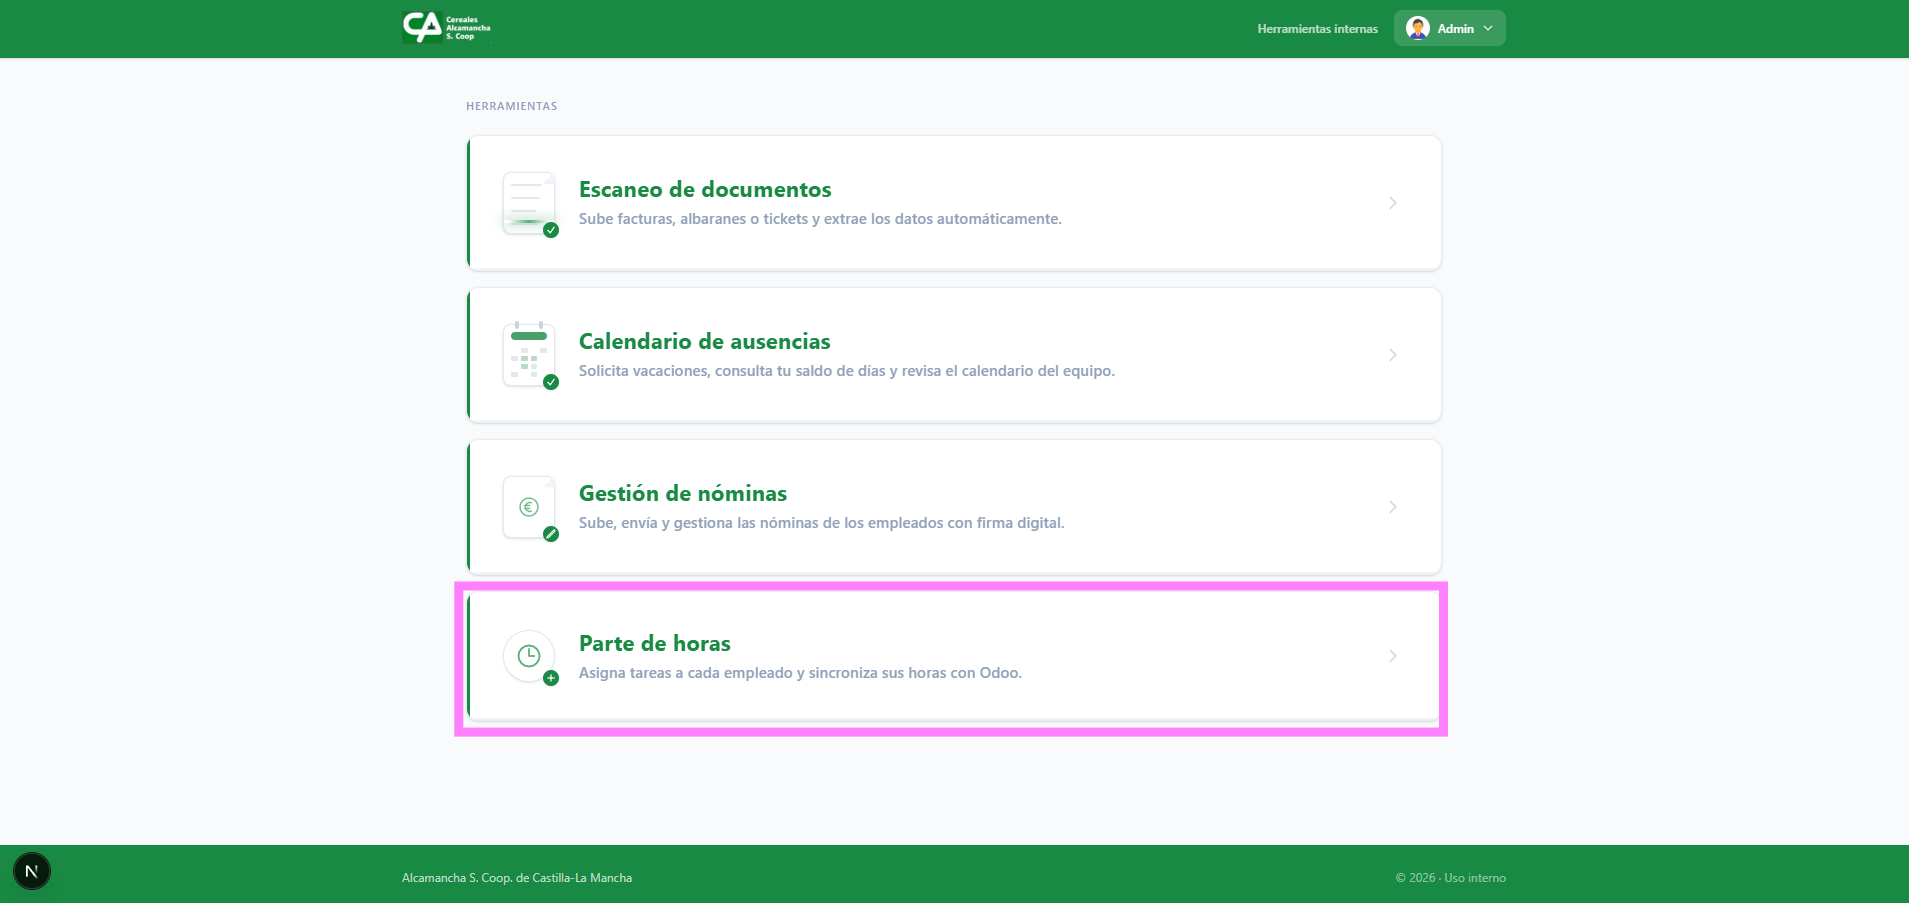Screen dimensions: 1909x903
Task: Click the Cereales Alcamancha logo
Action: pos(446,28)
